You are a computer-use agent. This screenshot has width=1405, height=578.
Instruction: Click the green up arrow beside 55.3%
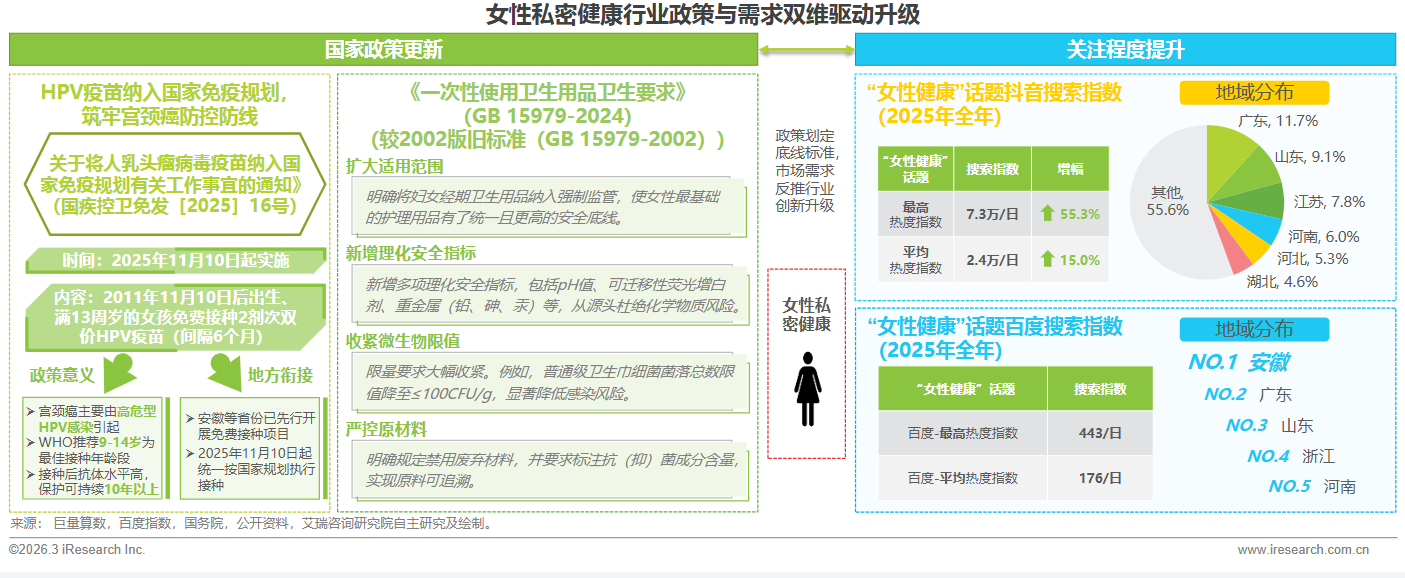pyautogui.click(x=1047, y=213)
